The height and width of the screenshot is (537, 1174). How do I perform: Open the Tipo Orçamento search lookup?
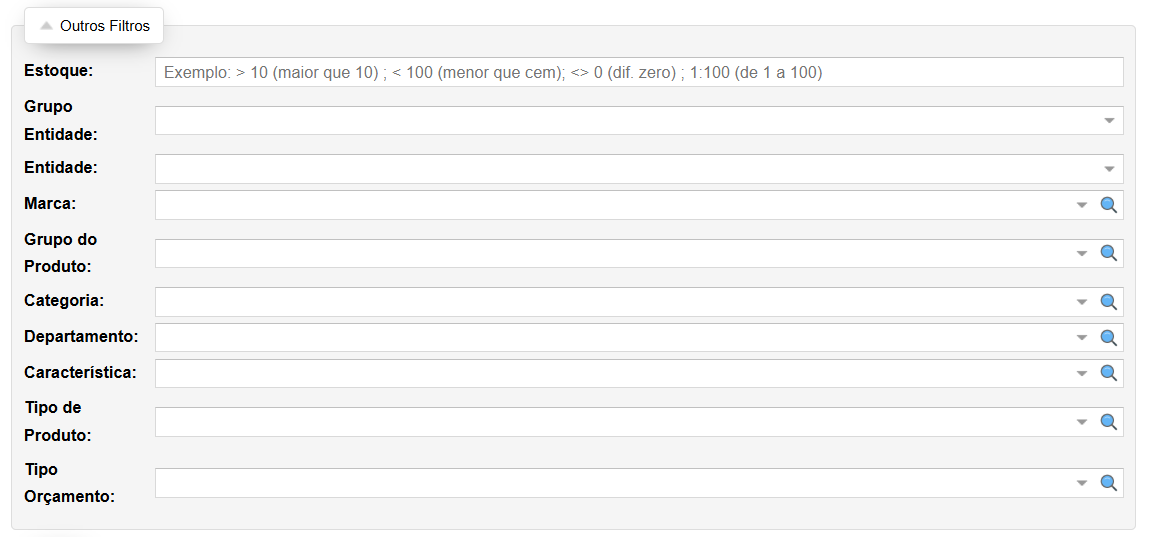click(x=1108, y=483)
